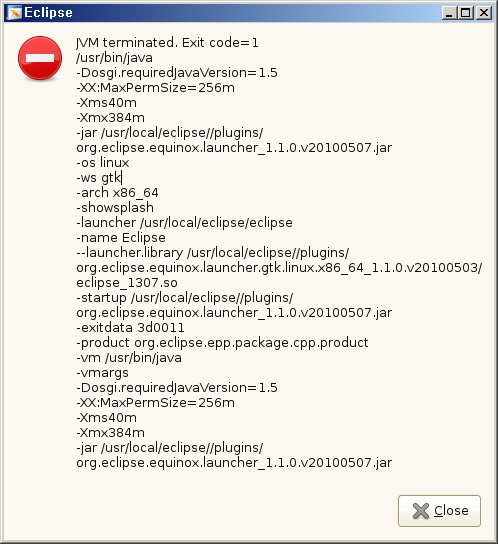Click the '-vmargs' text line
The height and width of the screenshot is (544, 498).
[x=102, y=373]
